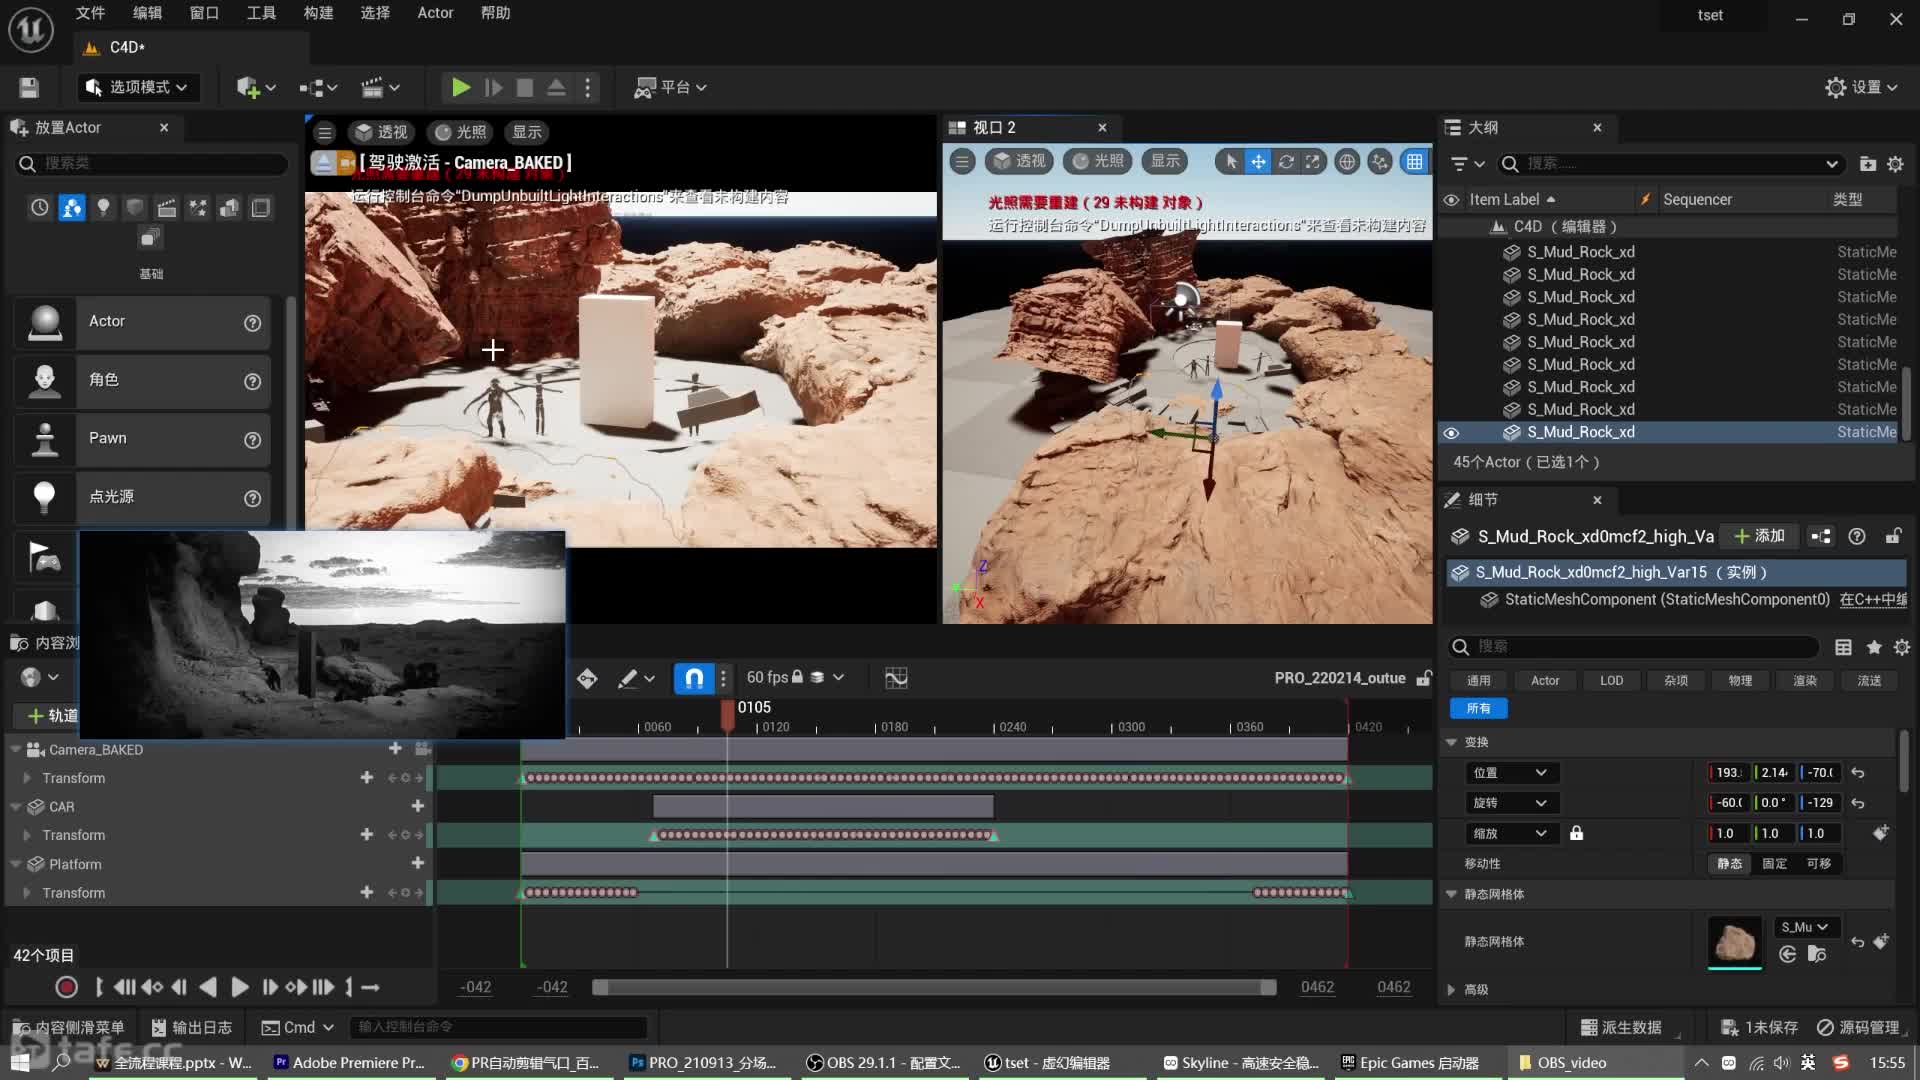Open the 输出日志 output log

pos(191,1028)
